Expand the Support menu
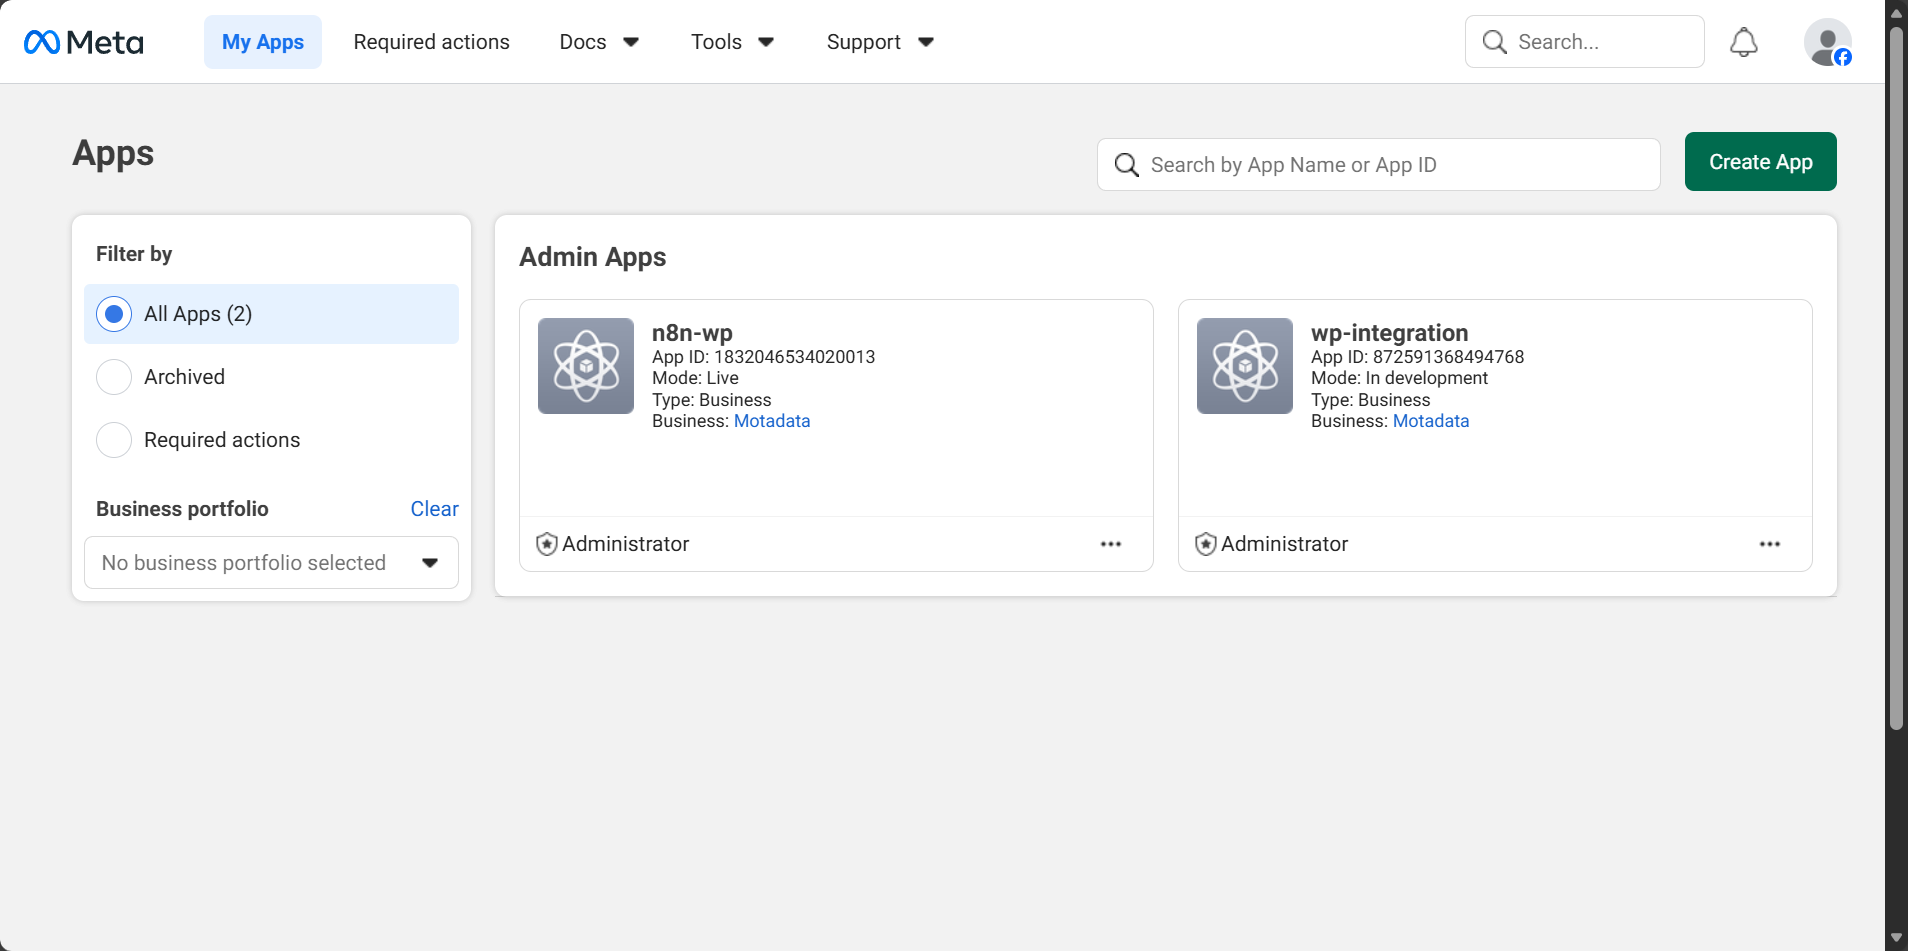This screenshot has width=1908, height=951. [880, 42]
